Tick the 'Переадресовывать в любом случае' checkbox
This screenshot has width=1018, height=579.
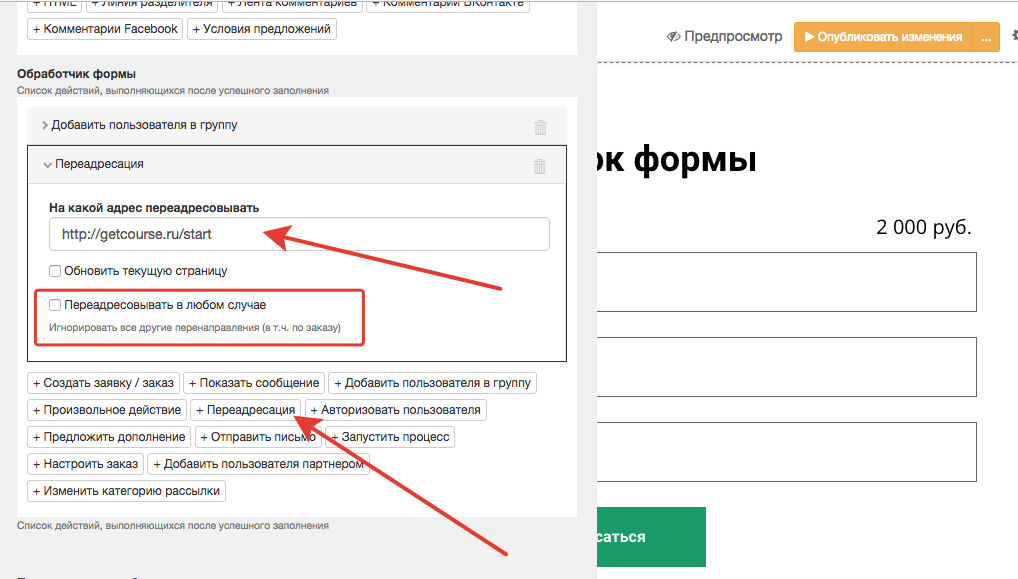(55, 305)
